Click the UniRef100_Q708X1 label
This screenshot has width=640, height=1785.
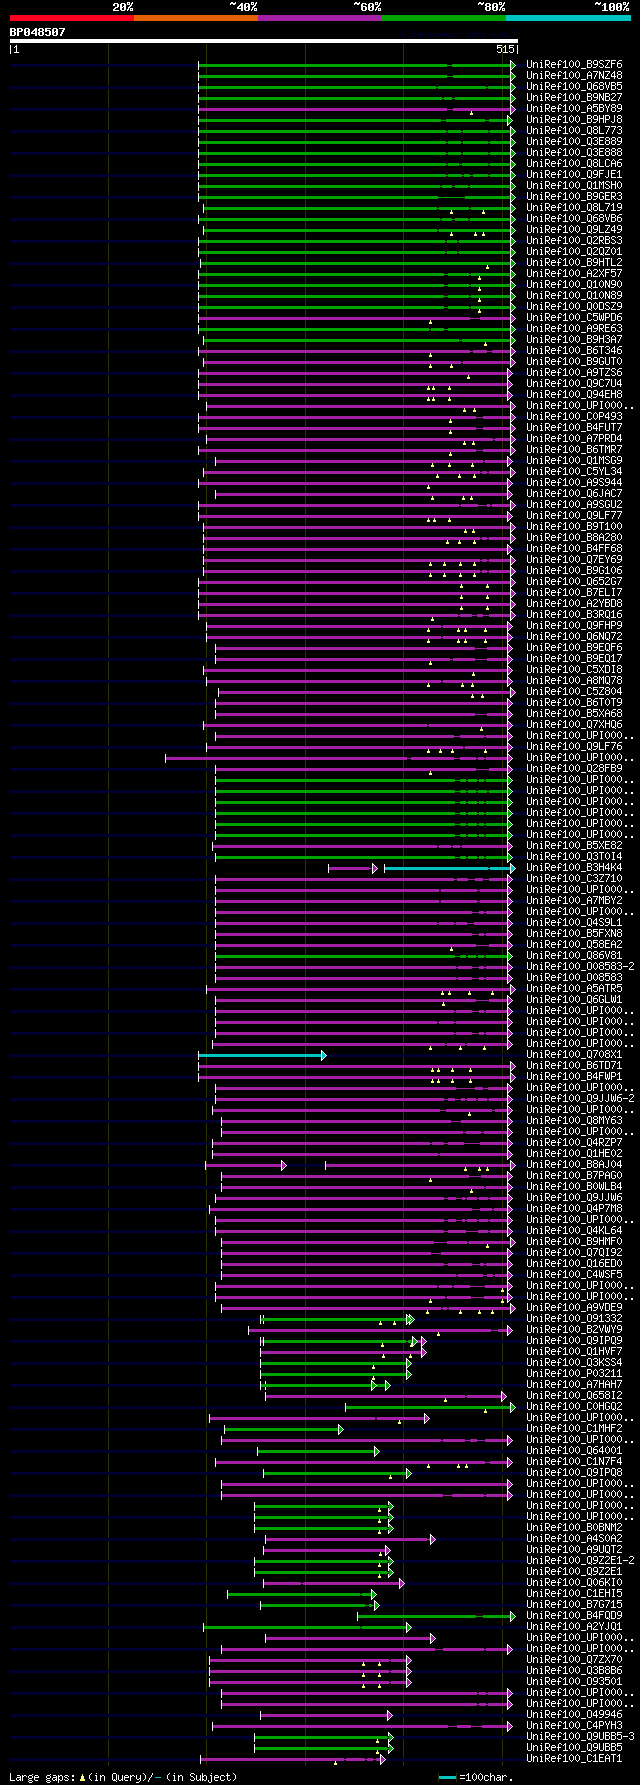pyautogui.click(x=574, y=1055)
